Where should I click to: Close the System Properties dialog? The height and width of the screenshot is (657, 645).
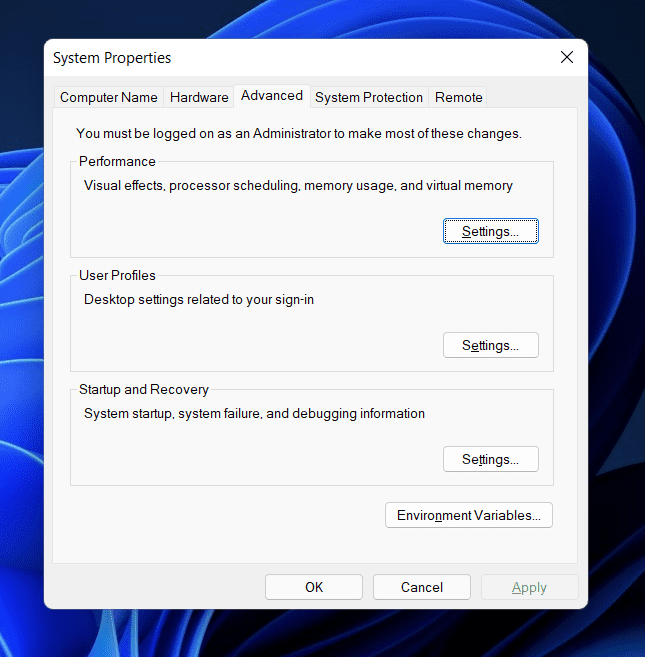[x=567, y=58]
